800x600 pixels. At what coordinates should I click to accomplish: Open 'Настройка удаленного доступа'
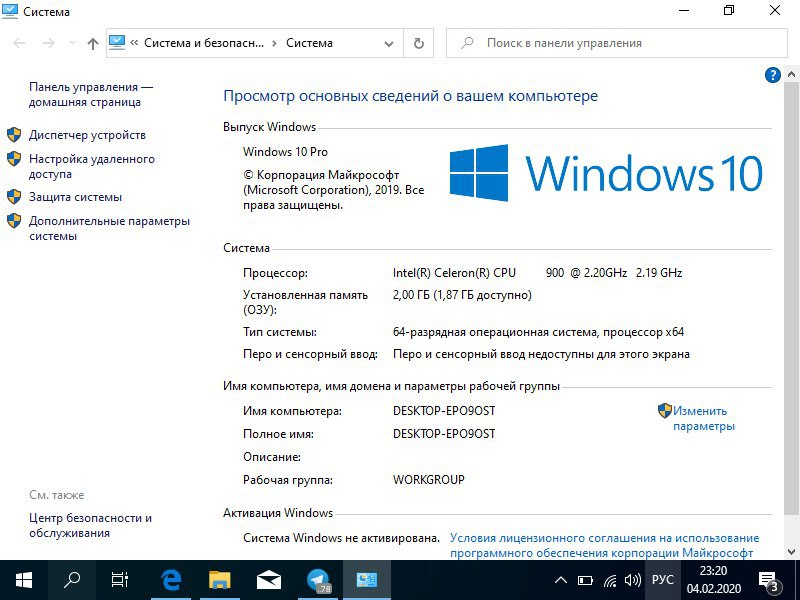coord(92,166)
